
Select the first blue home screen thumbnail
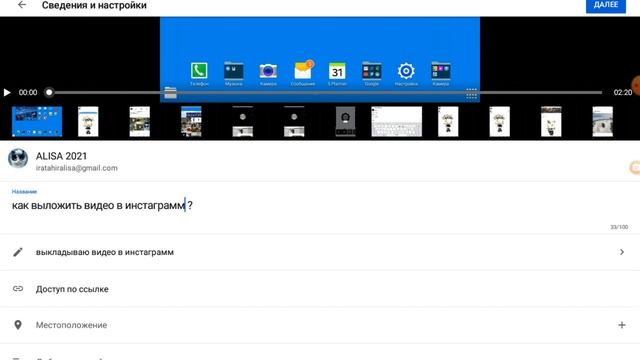pyautogui.click(x=37, y=121)
